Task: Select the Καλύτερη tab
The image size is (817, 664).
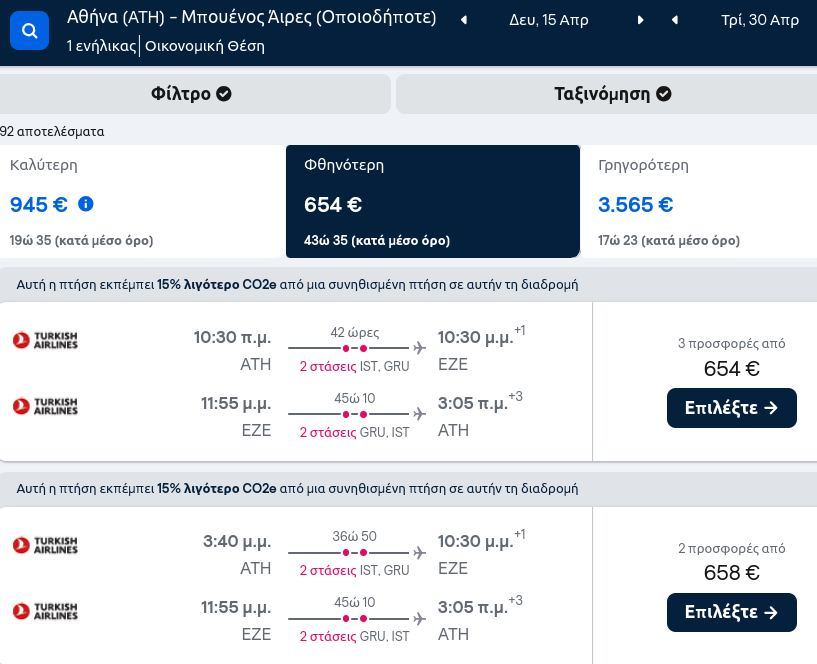Action: (x=140, y=201)
